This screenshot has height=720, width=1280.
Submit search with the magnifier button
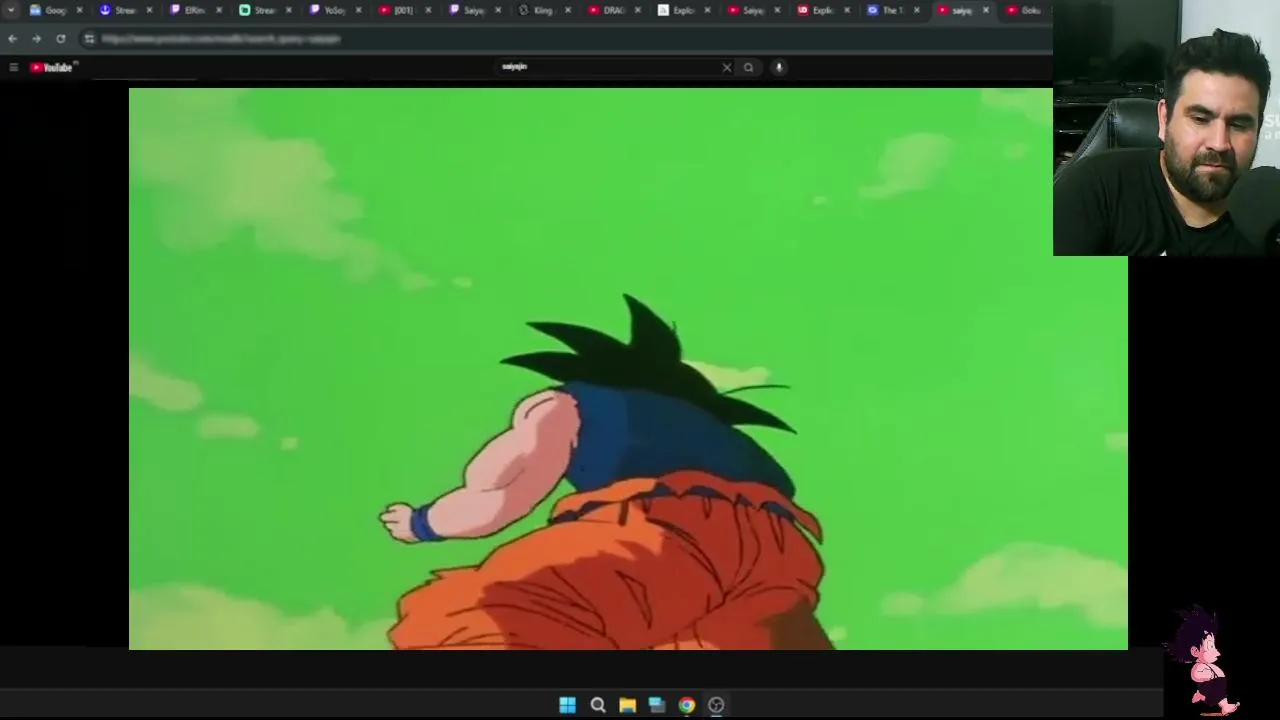point(748,67)
